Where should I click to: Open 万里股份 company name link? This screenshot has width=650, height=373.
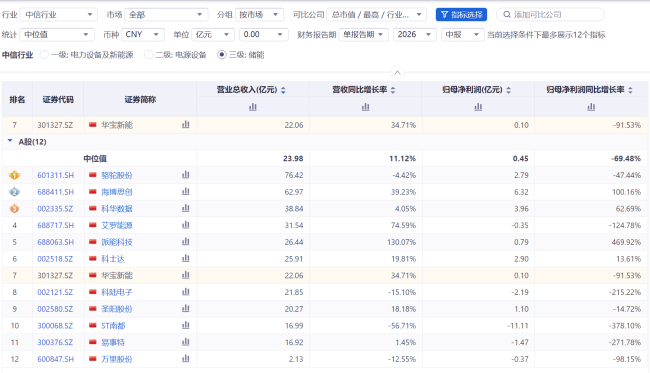pos(117,359)
